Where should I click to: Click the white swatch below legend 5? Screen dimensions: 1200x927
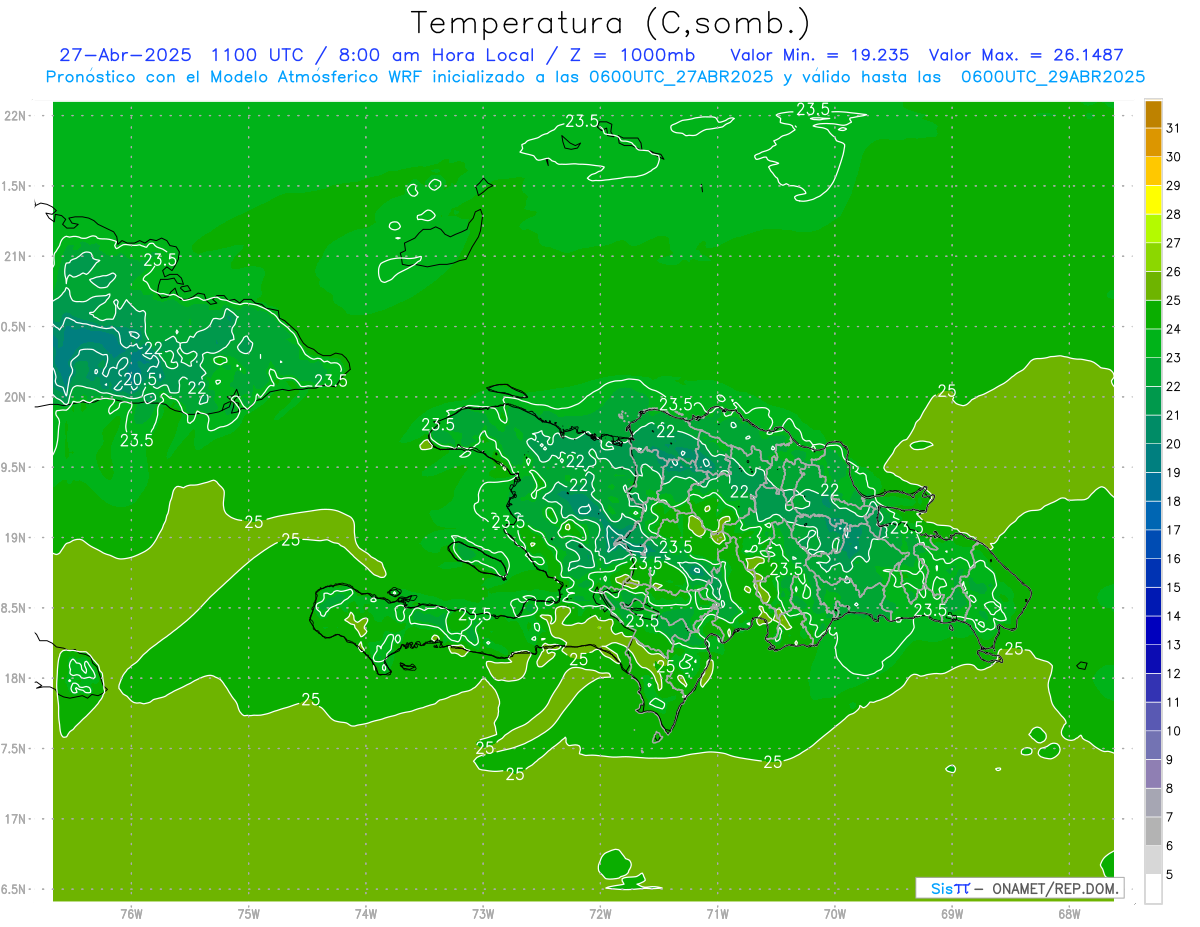[1153, 889]
